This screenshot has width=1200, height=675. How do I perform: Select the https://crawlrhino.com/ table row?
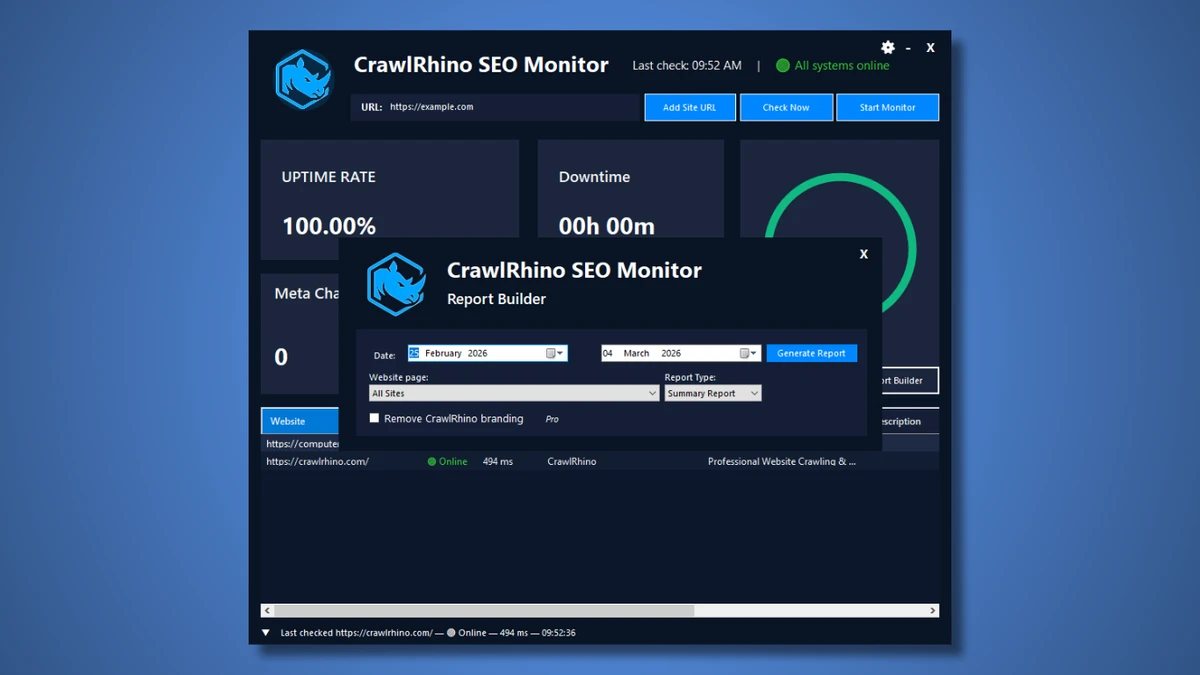[600, 462]
